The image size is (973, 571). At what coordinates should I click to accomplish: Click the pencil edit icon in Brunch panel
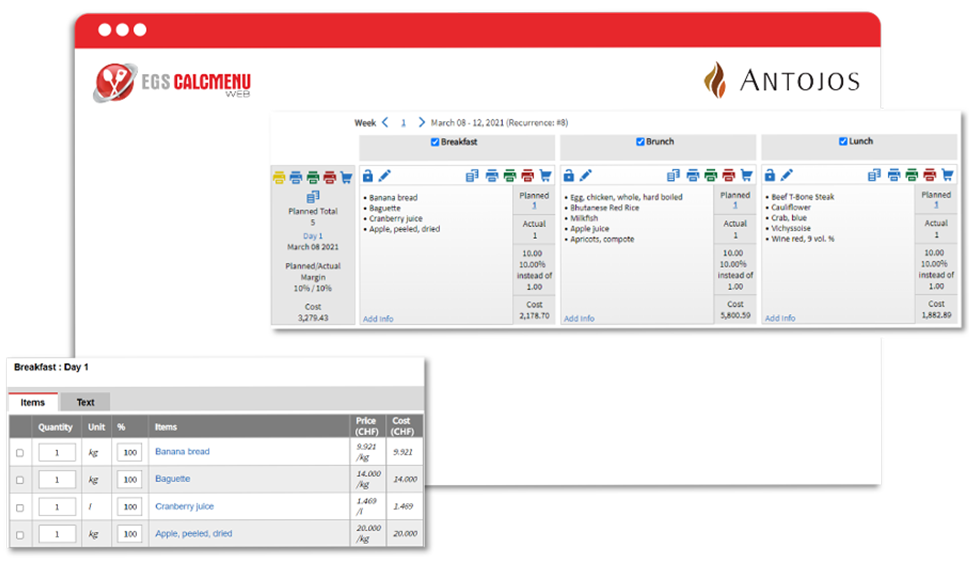coord(586,176)
